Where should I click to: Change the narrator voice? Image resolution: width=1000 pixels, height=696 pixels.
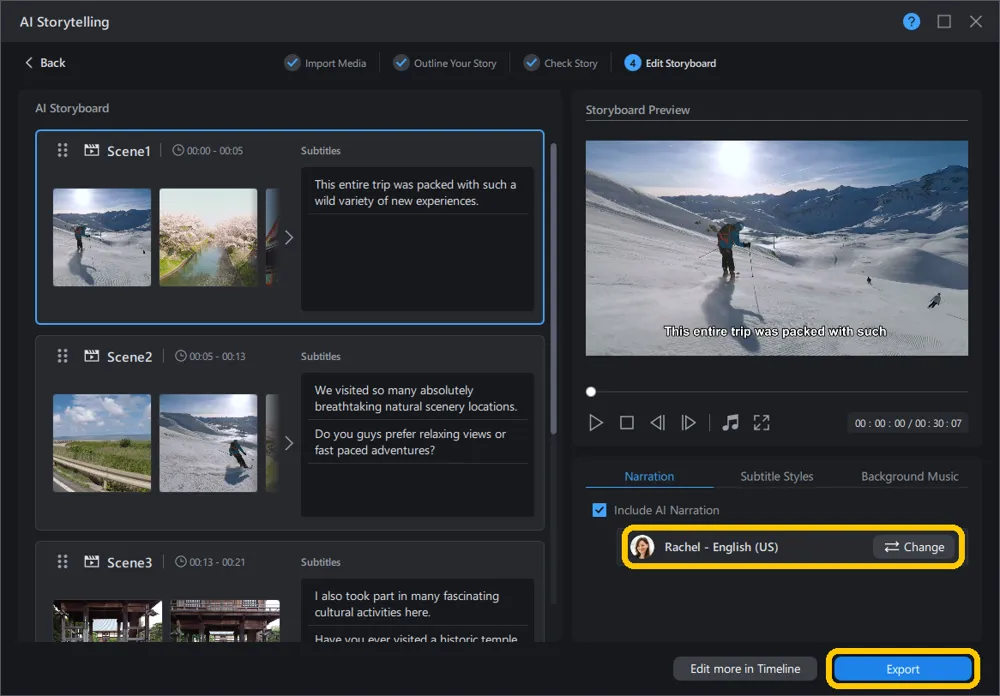(914, 547)
